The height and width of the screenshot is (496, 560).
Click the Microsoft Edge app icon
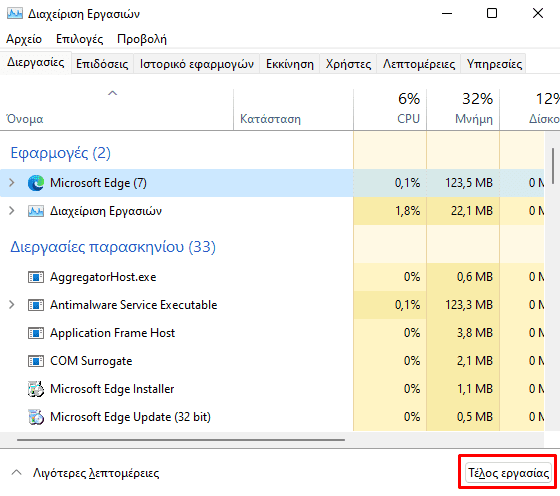36,183
